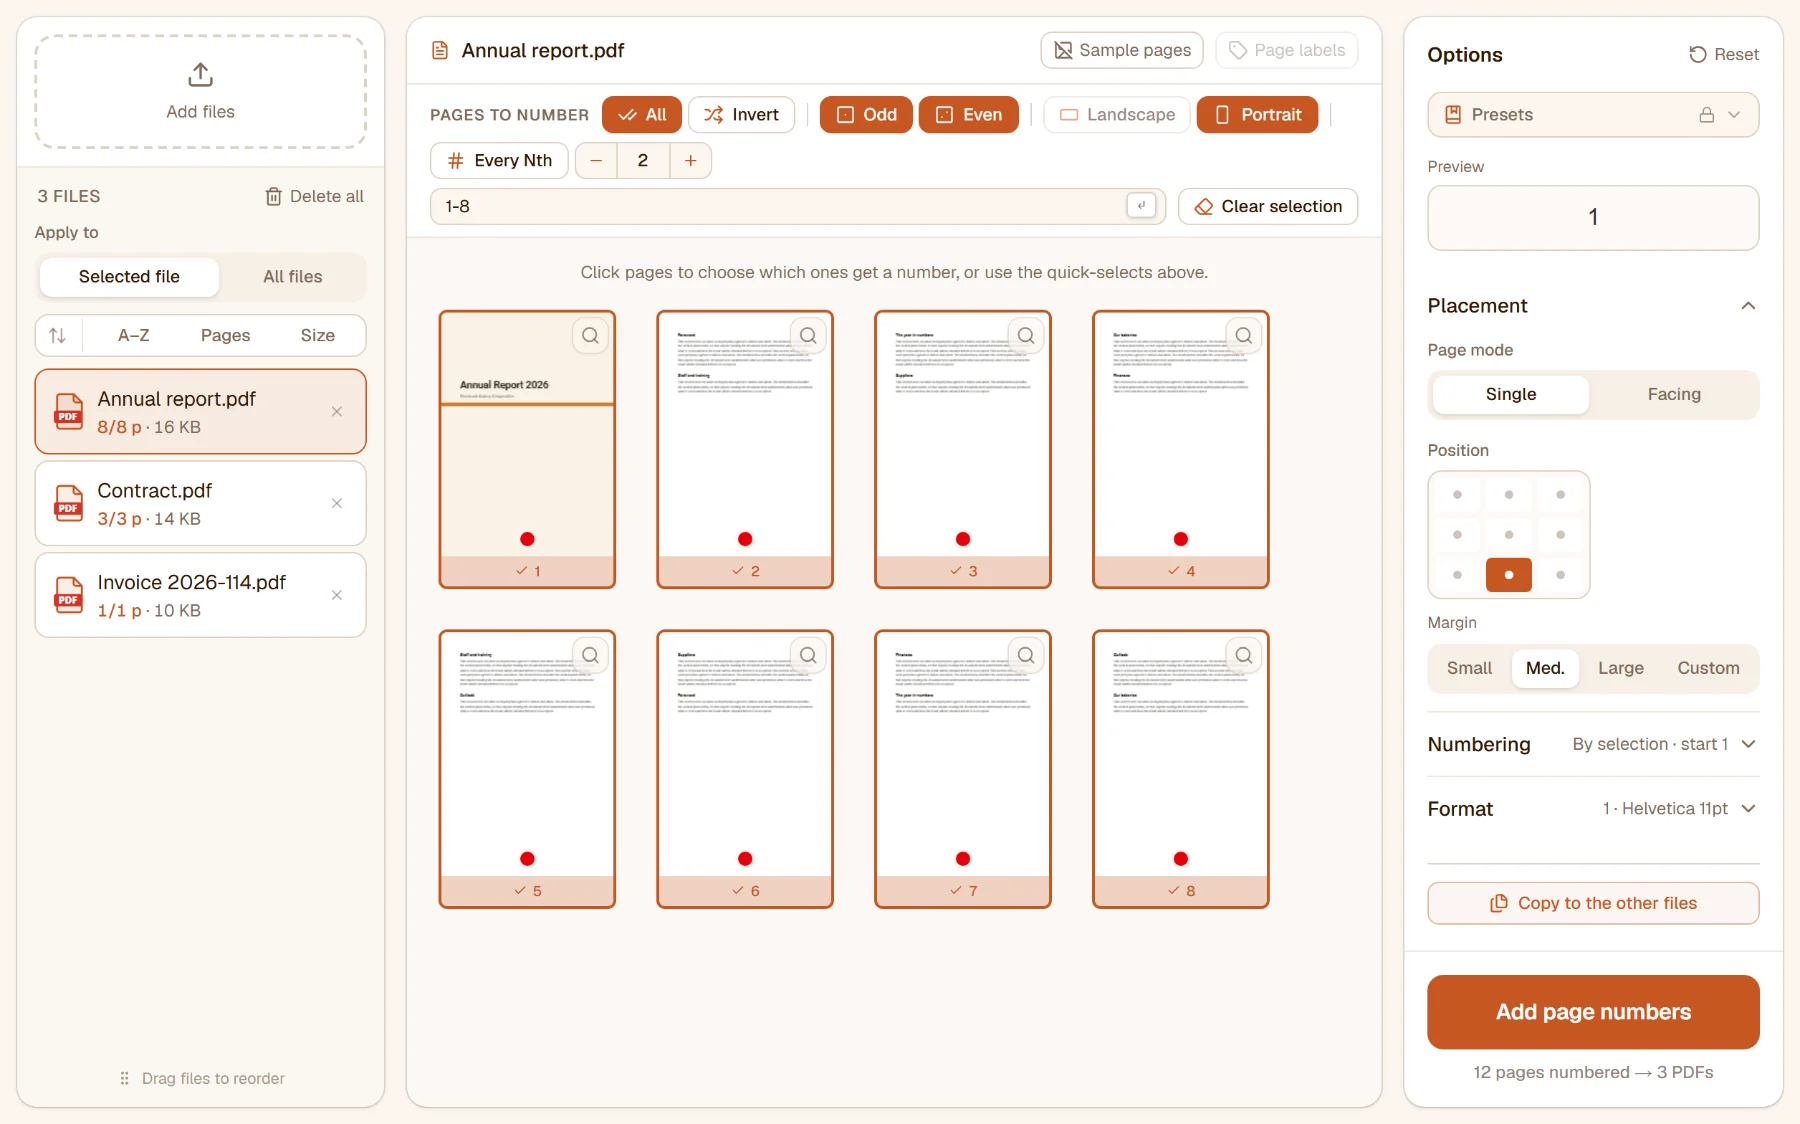Remove Annual report.pdf with its X icon
Viewport: 1800px width, 1124px height.
pos(337,412)
